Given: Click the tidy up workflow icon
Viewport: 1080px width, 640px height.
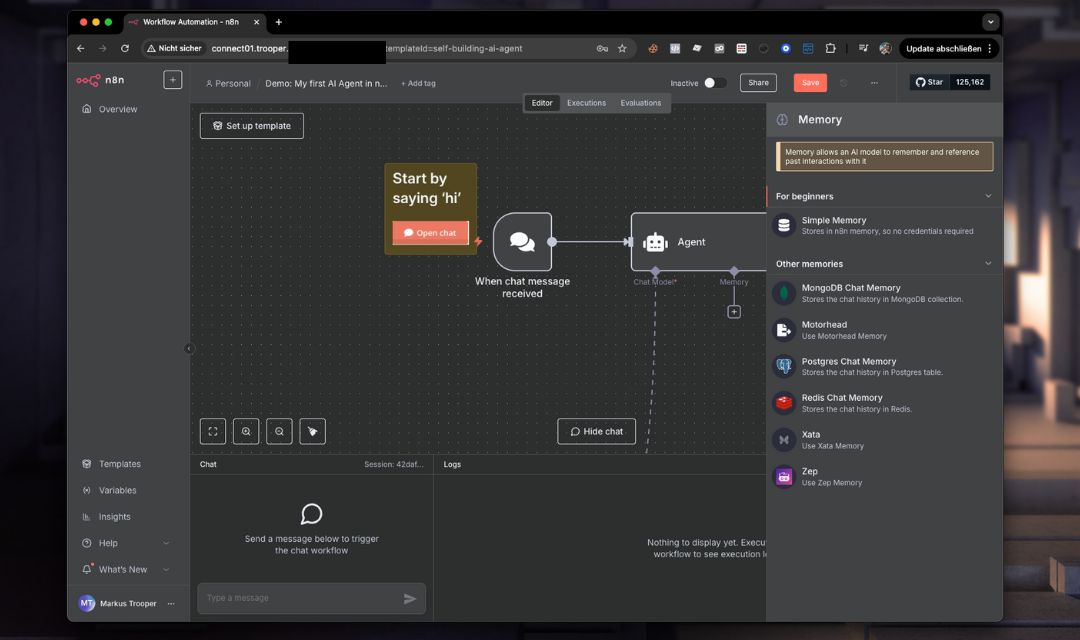Looking at the screenshot, I should click(313, 431).
